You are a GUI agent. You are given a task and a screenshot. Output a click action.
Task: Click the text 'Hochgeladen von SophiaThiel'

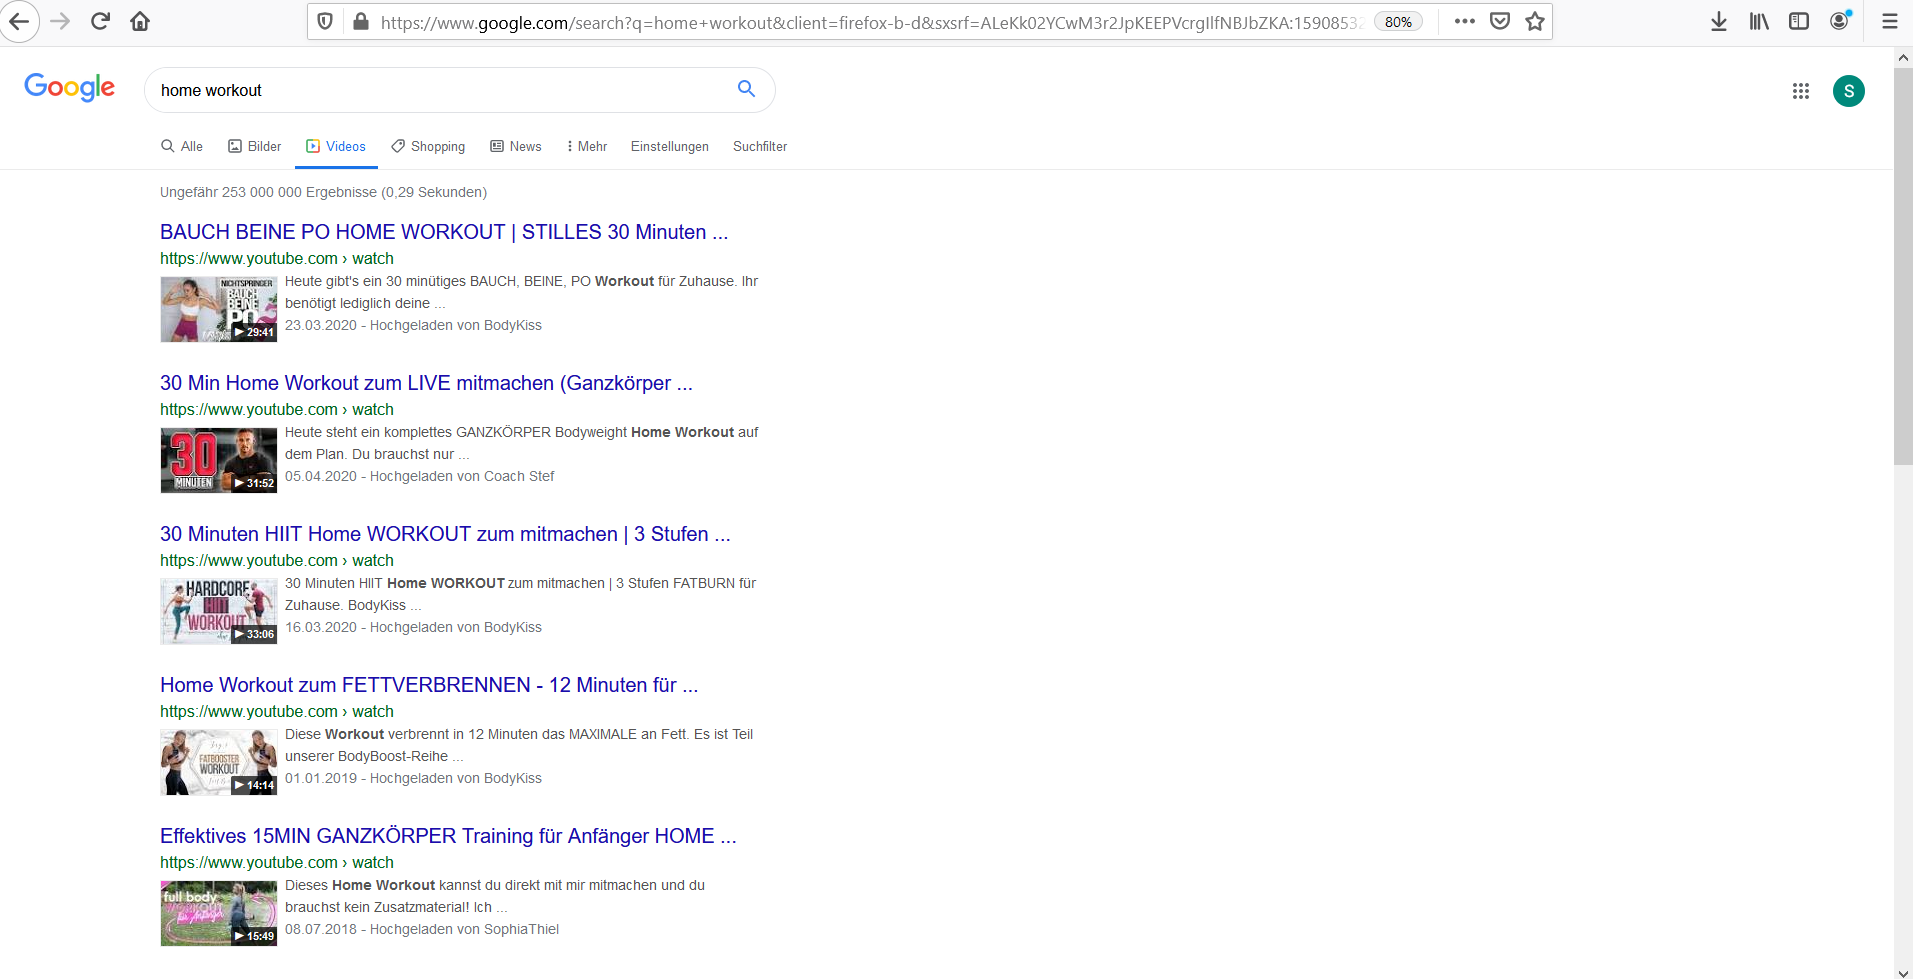[x=464, y=929]
